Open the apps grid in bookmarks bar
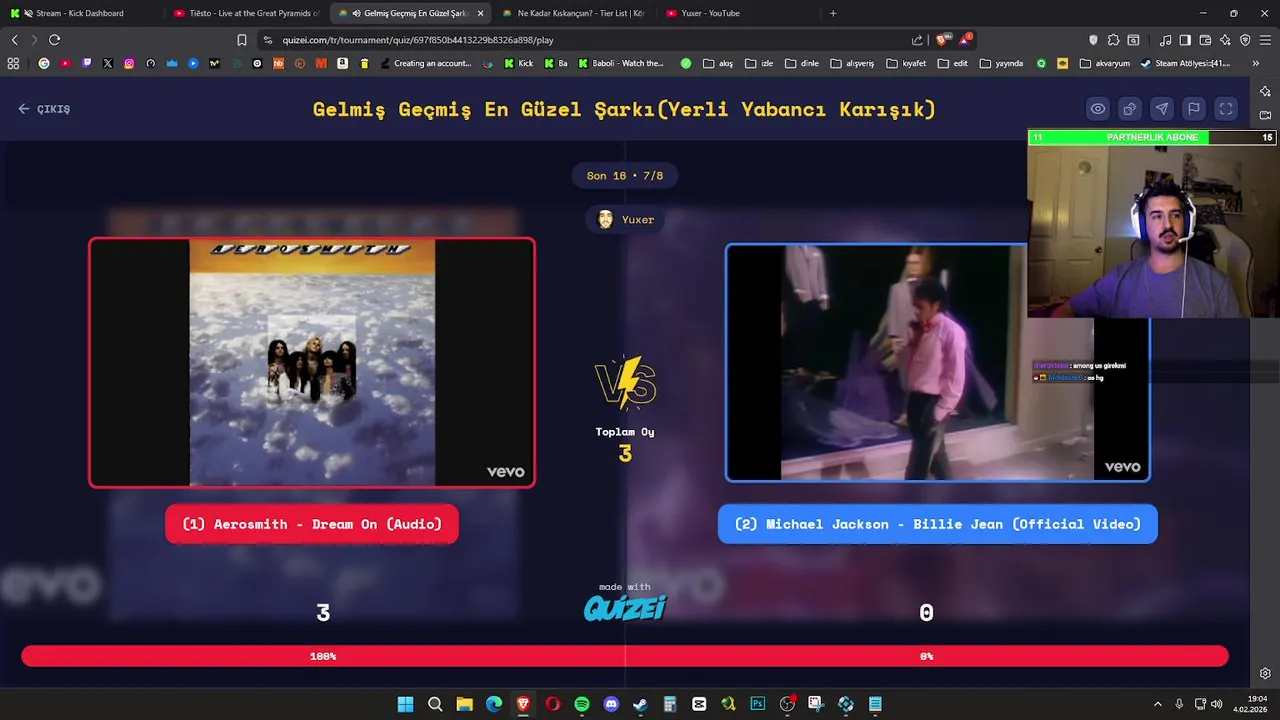This screenshot has height=720, width=1280. pos(13,63)
